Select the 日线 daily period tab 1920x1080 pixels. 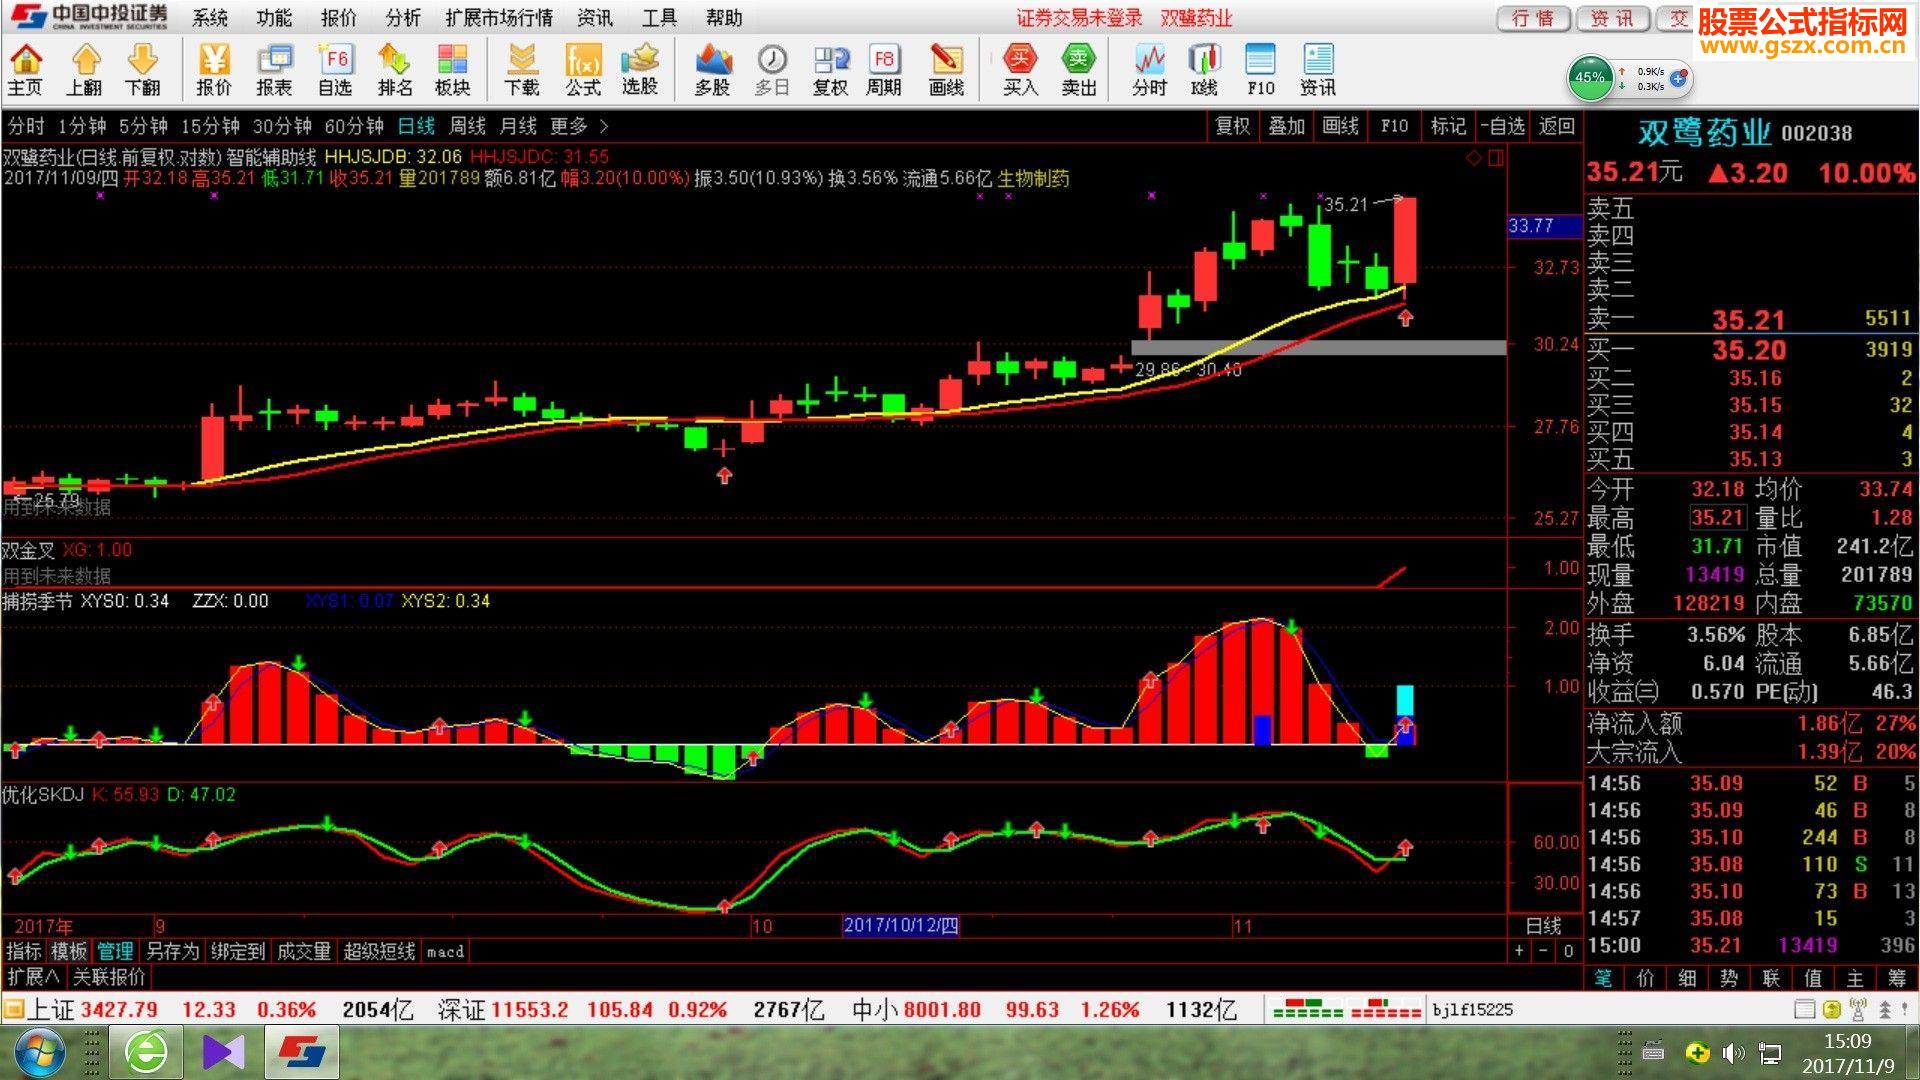point(416,126)
